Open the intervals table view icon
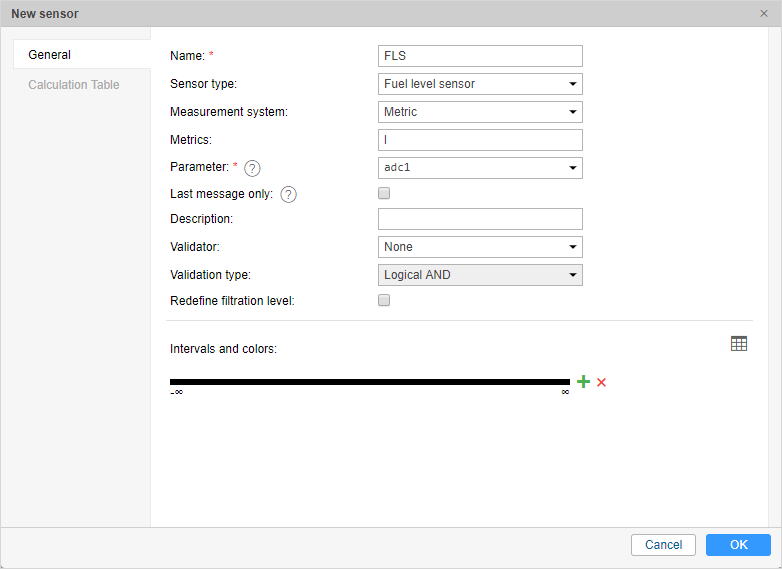This screenshot has width=782, height=569. point(739,344)
